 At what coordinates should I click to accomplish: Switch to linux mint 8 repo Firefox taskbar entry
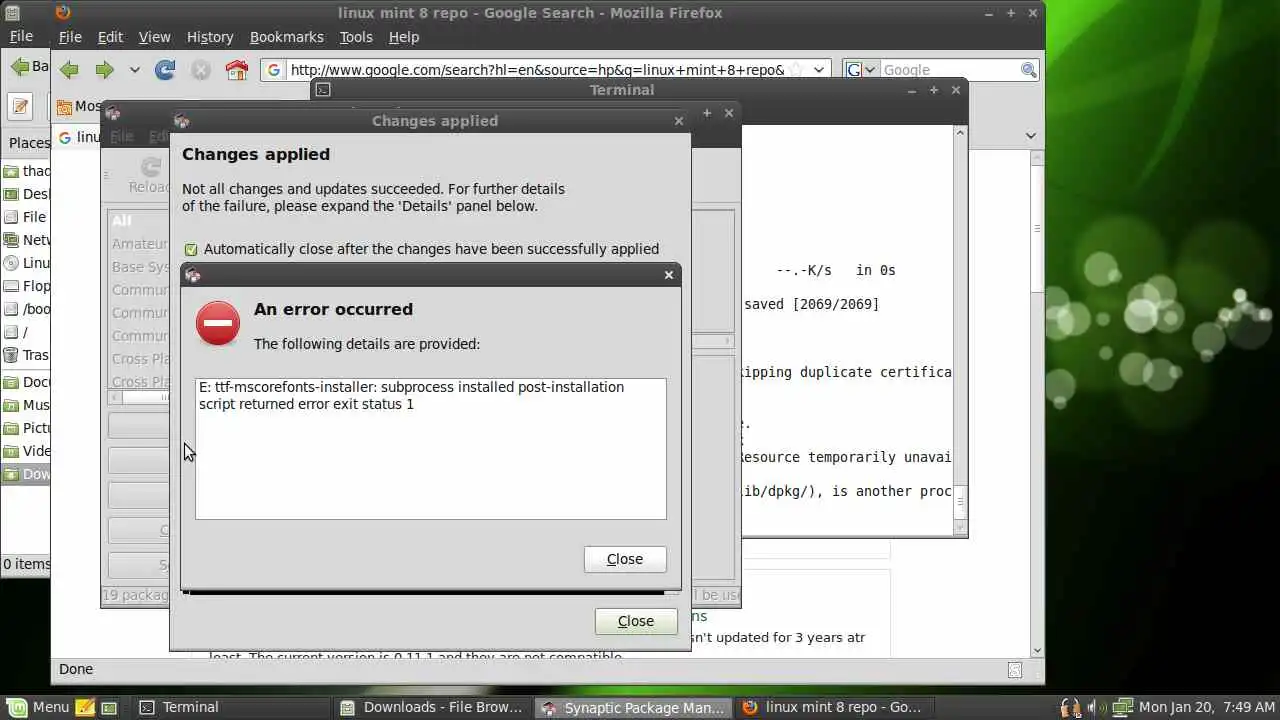pos(833,707)
